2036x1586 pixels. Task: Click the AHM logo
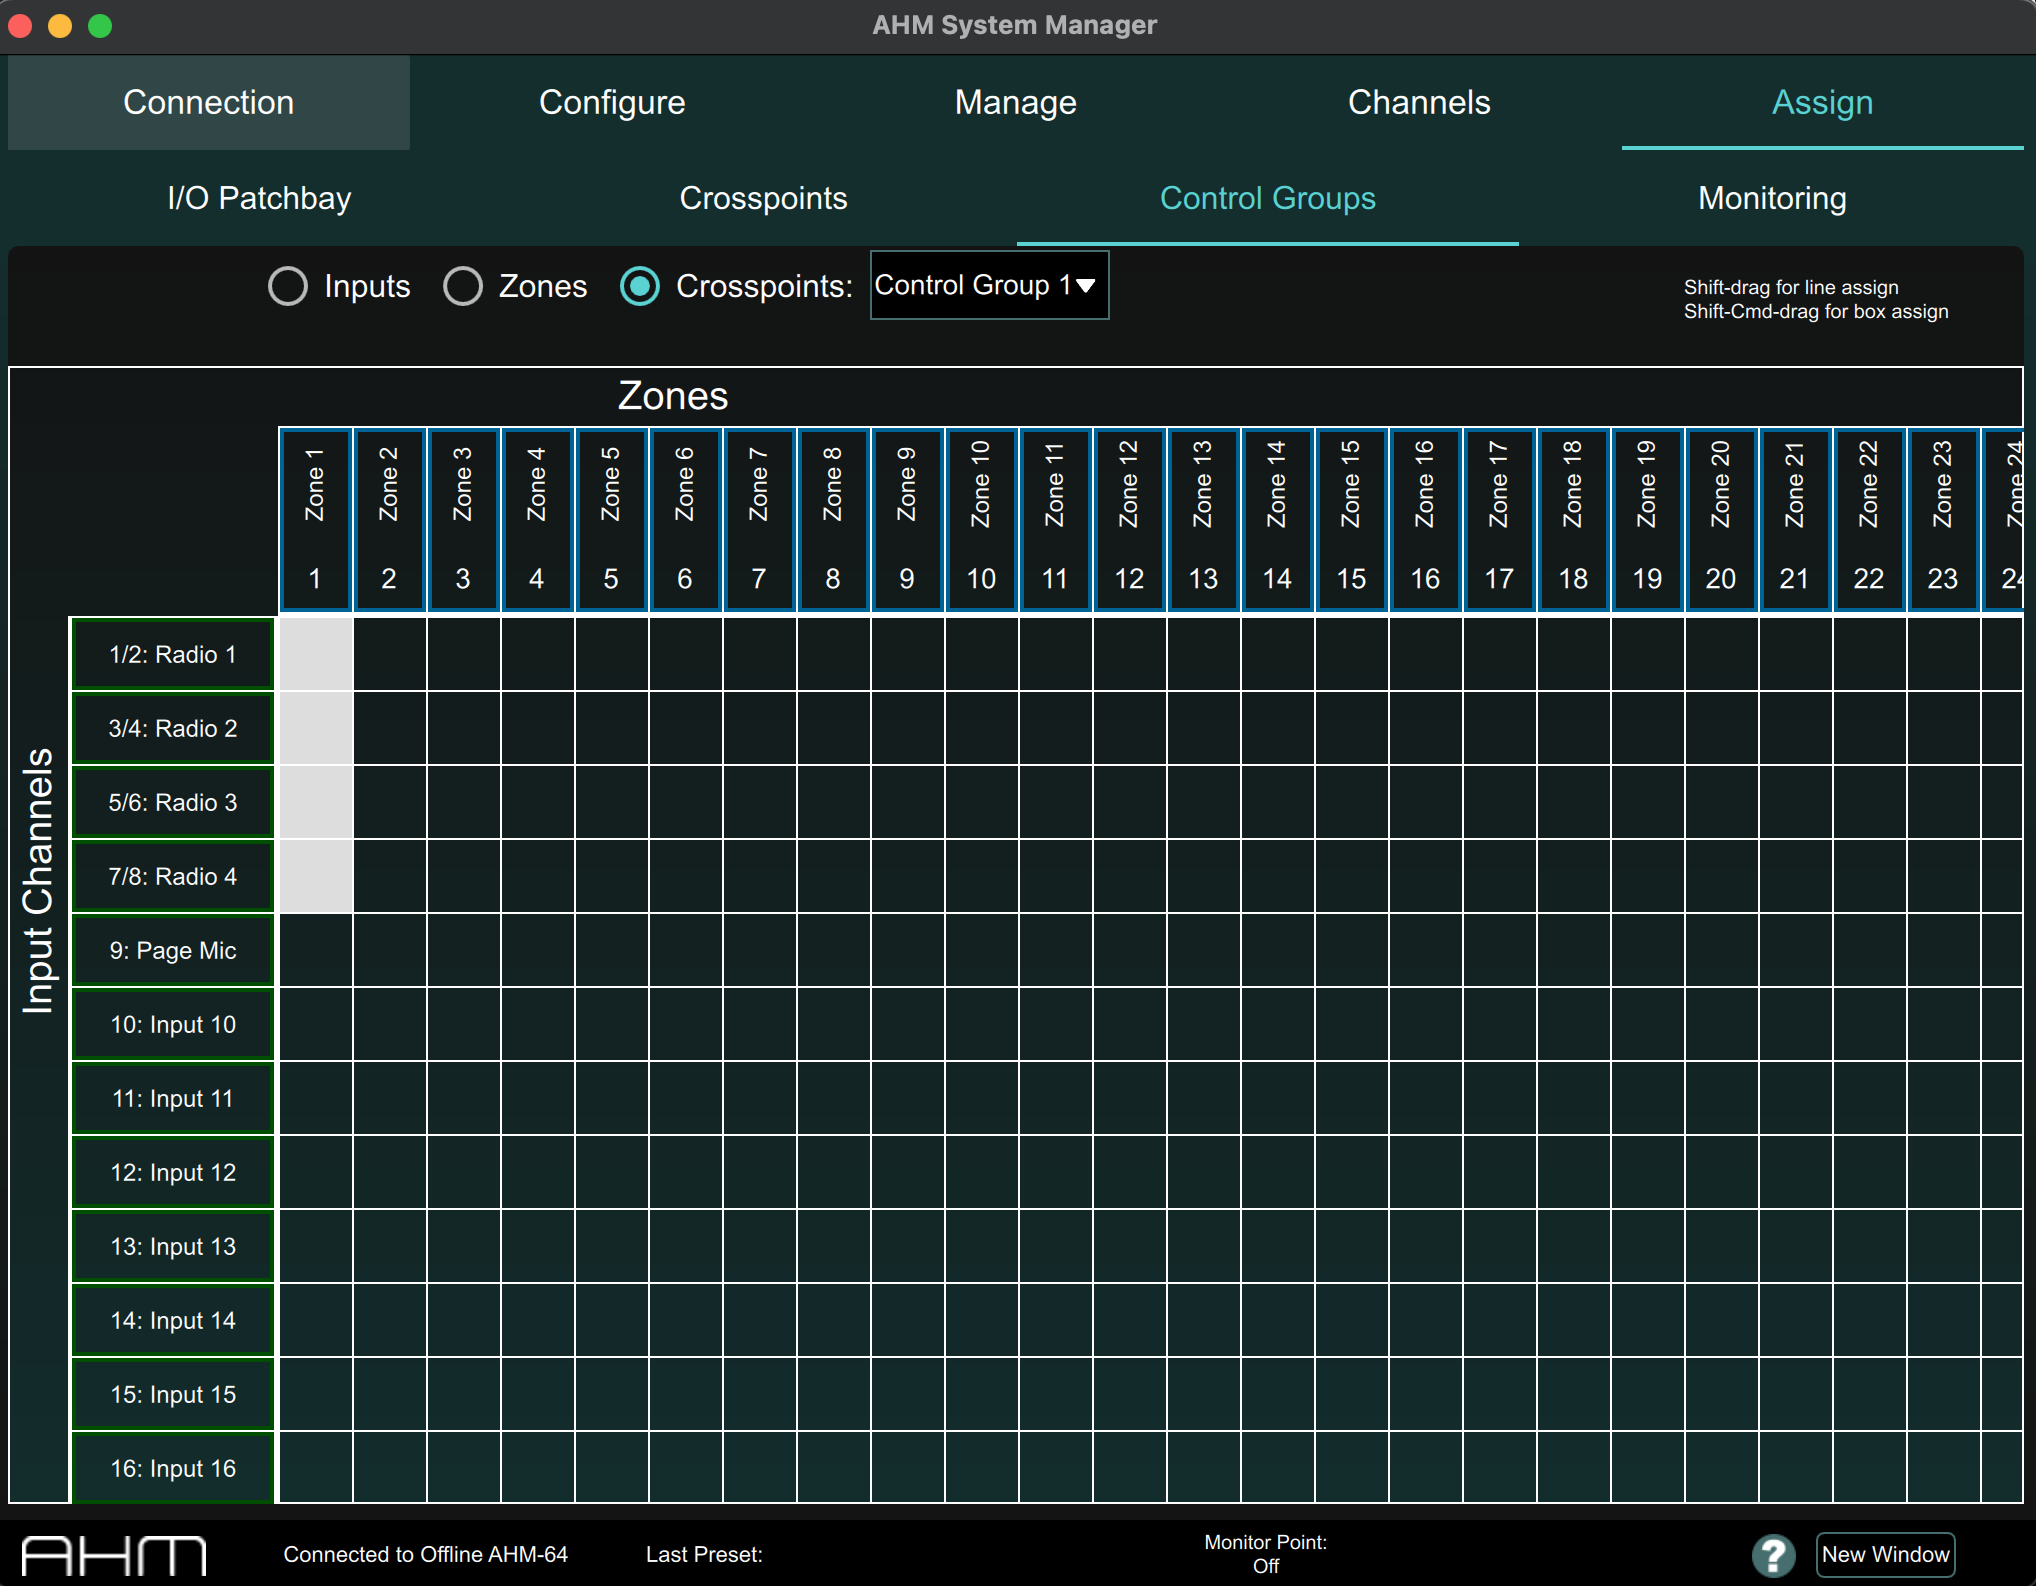pyautogui.click(x=114, y=1556)
